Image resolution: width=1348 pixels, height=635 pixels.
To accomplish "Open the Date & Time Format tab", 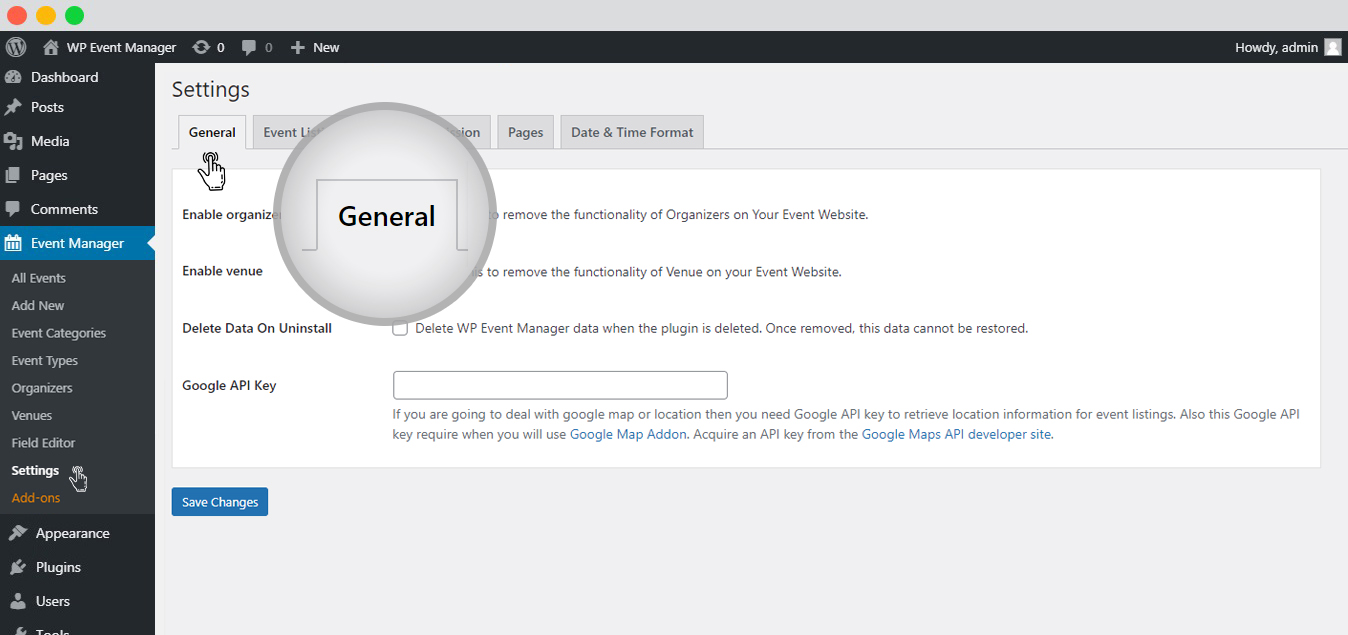I will point(632,132).
